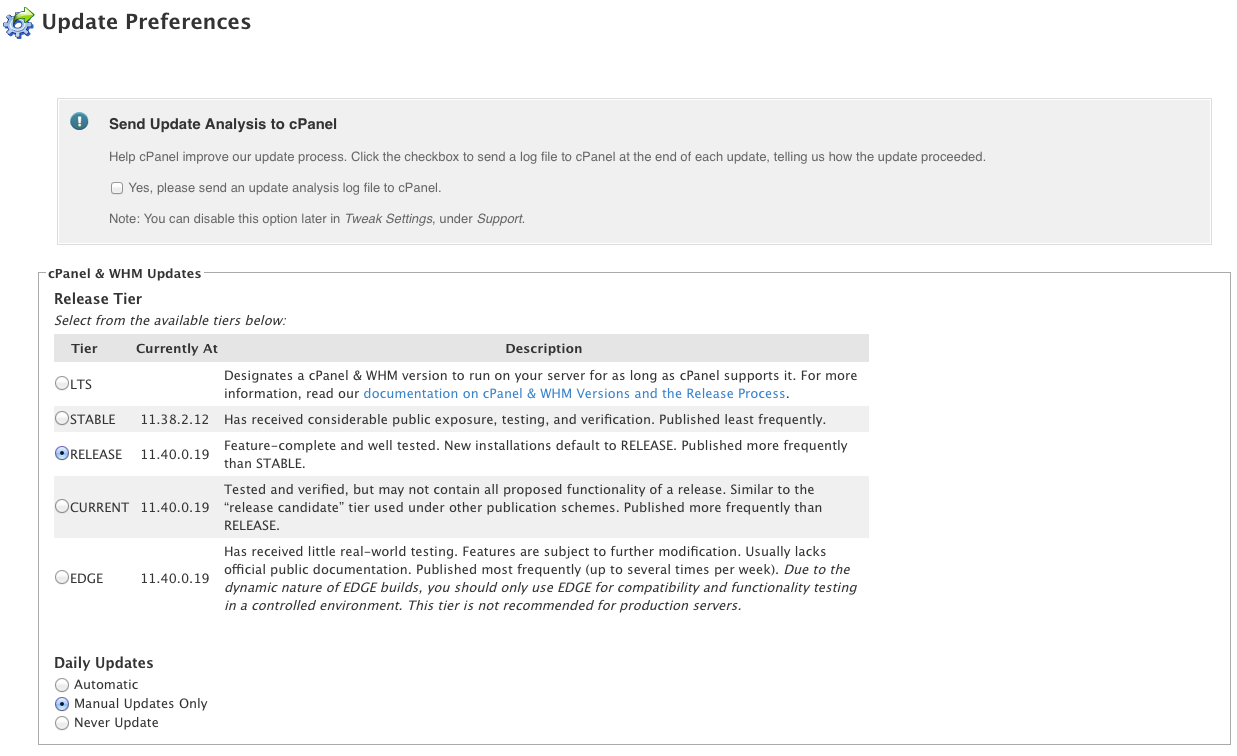Click the RELEASE row version 11.40.0.19
The image size is (1237, 756).
coord(175,455)
